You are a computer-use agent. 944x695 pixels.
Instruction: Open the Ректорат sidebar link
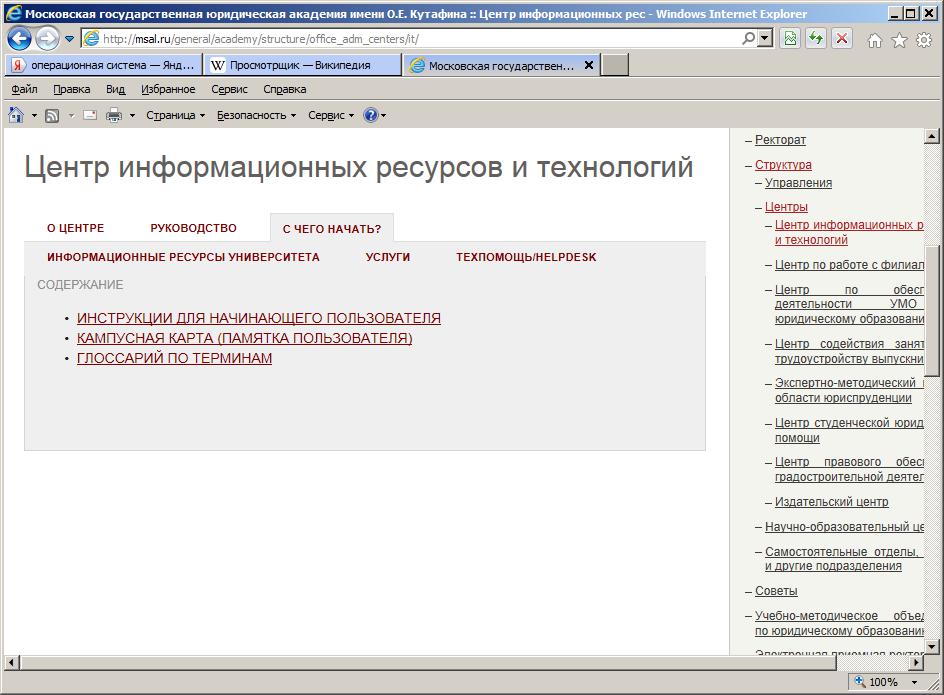click(780, 140)
